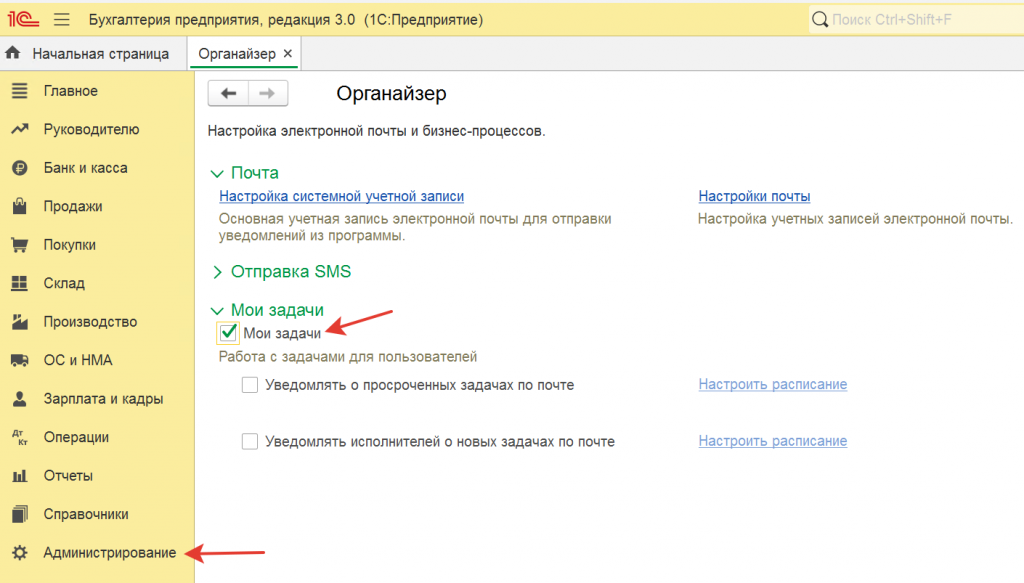Collapse the Мои задачи section
This screenshot has width=1024, height=583.
coord(217,311)
